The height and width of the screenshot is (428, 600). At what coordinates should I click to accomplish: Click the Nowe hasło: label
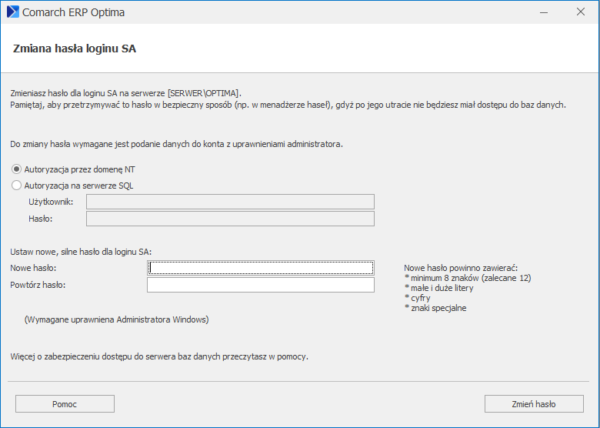coord(33,268)
